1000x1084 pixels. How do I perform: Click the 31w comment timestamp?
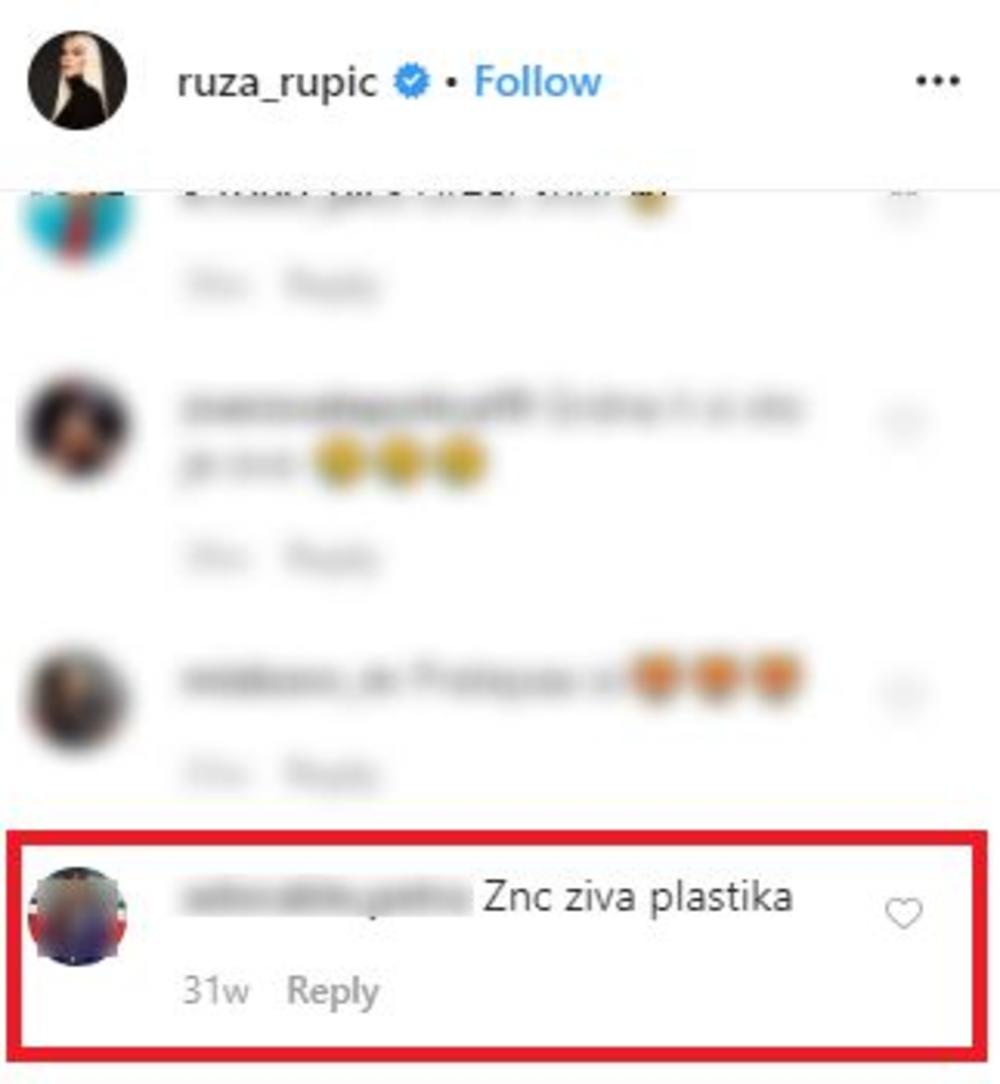click(215, 991)
